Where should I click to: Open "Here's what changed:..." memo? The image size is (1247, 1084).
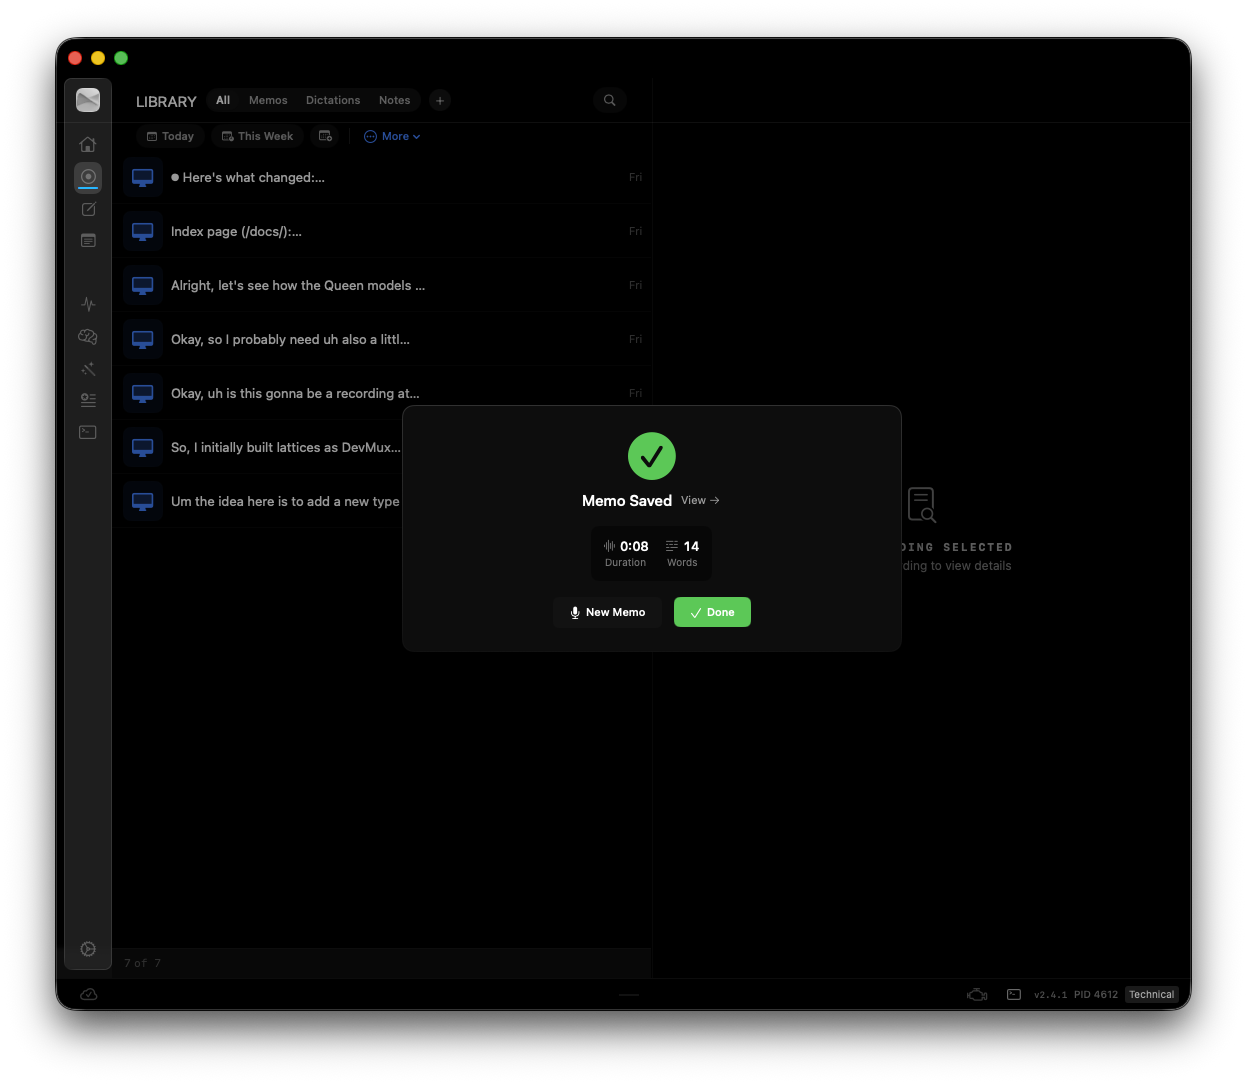pos(381,177)
